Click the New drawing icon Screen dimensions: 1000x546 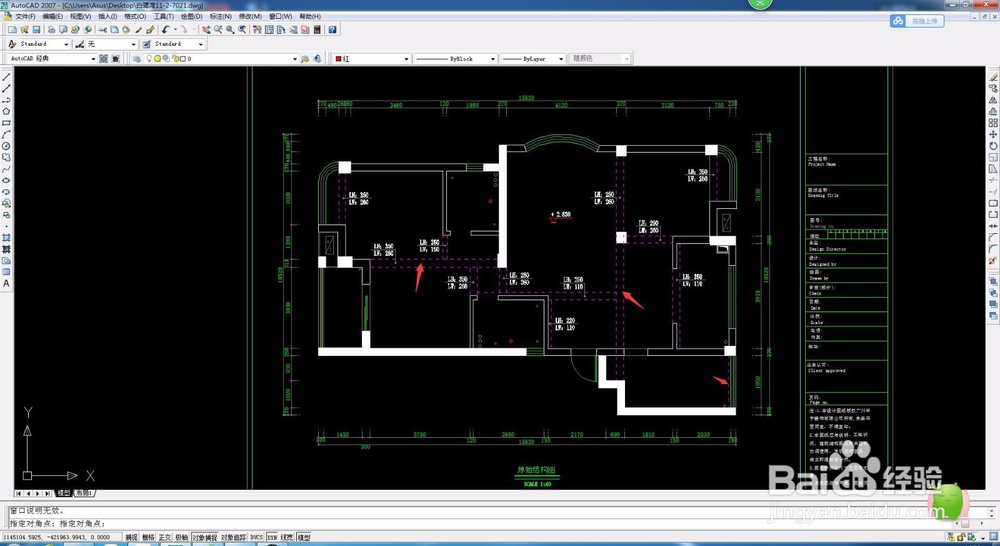click(x=12, y=29)
